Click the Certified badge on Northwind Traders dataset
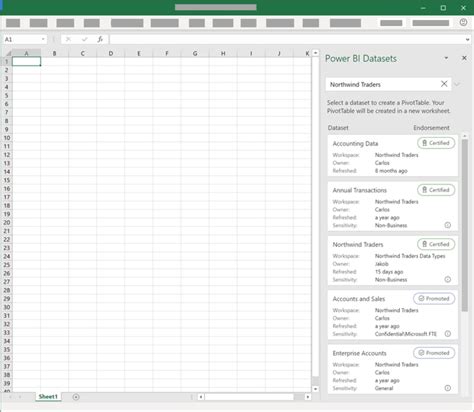 tap(436, 244)
